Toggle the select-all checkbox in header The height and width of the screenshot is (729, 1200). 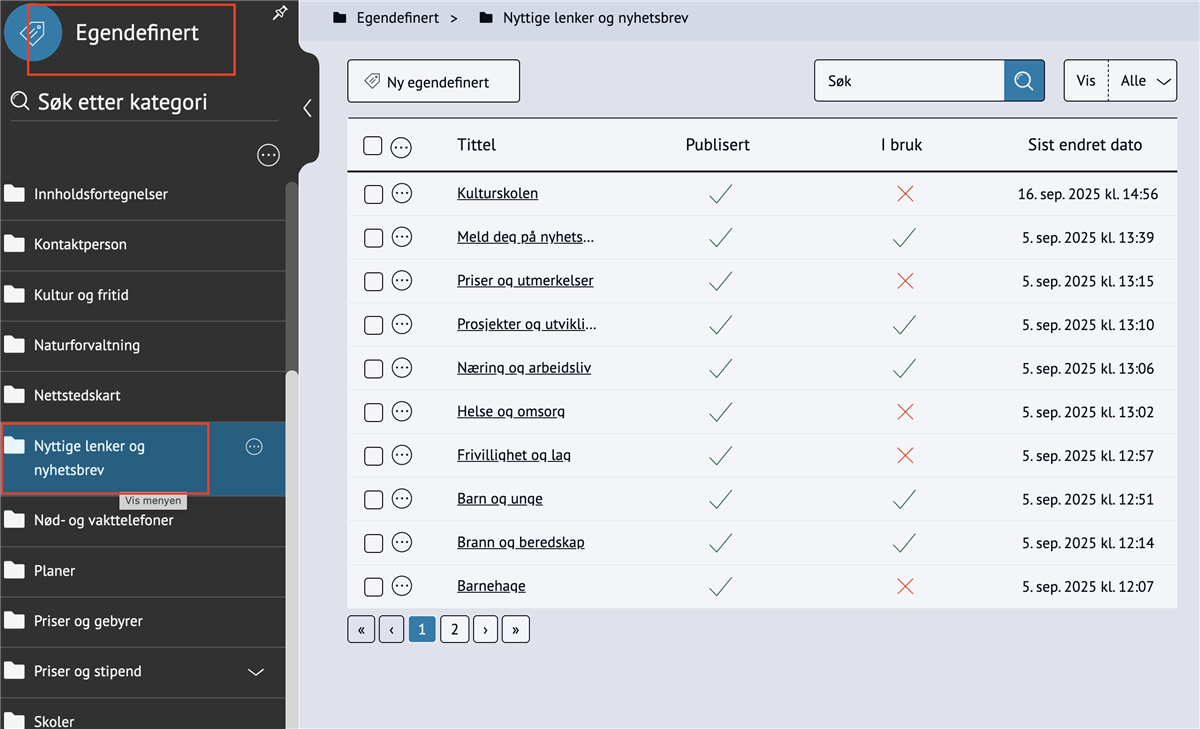point(373,146)
